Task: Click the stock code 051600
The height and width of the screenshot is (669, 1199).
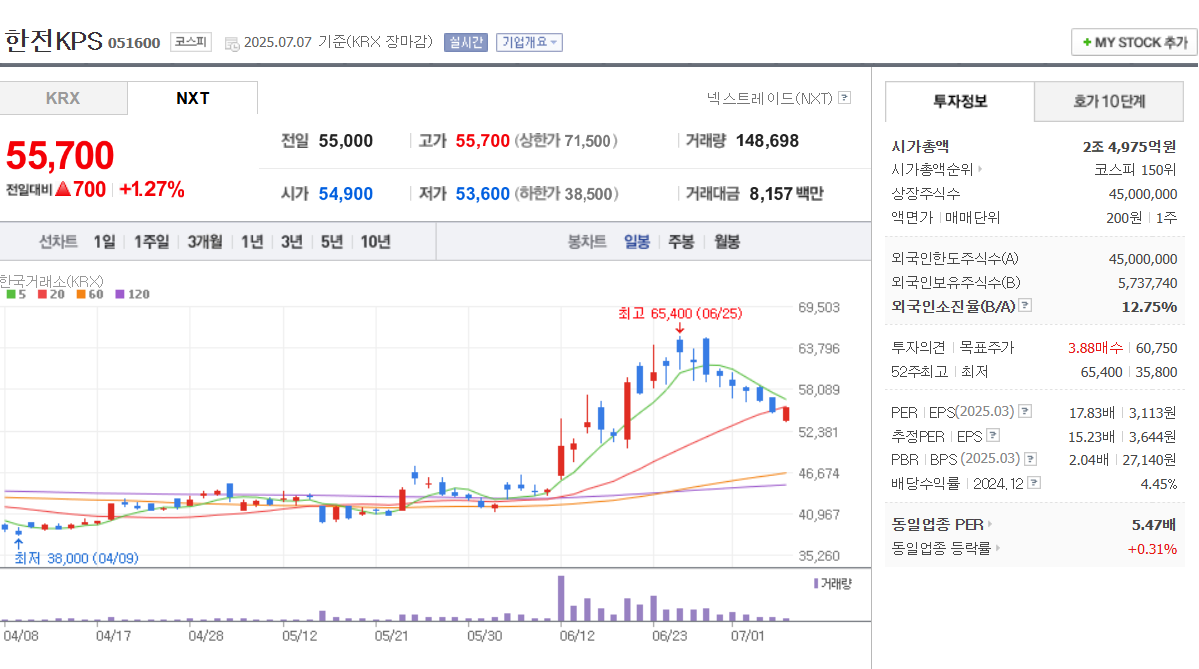Action: click(x=134, y=43)
